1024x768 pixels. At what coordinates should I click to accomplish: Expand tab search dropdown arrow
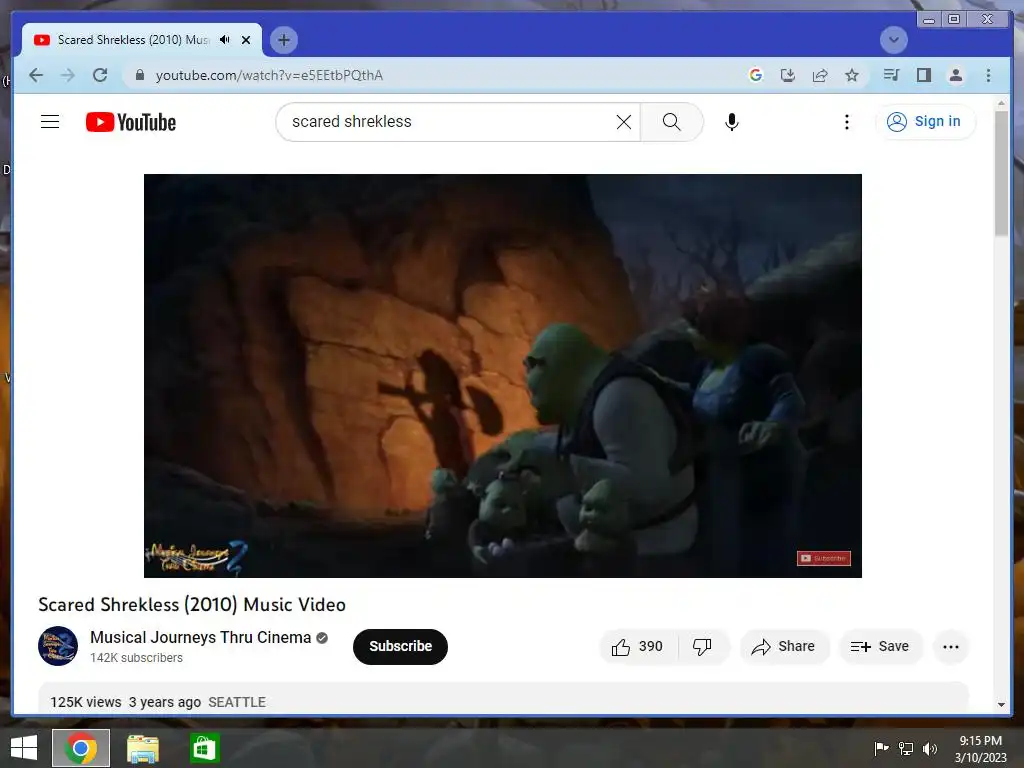tap(893, 40)
